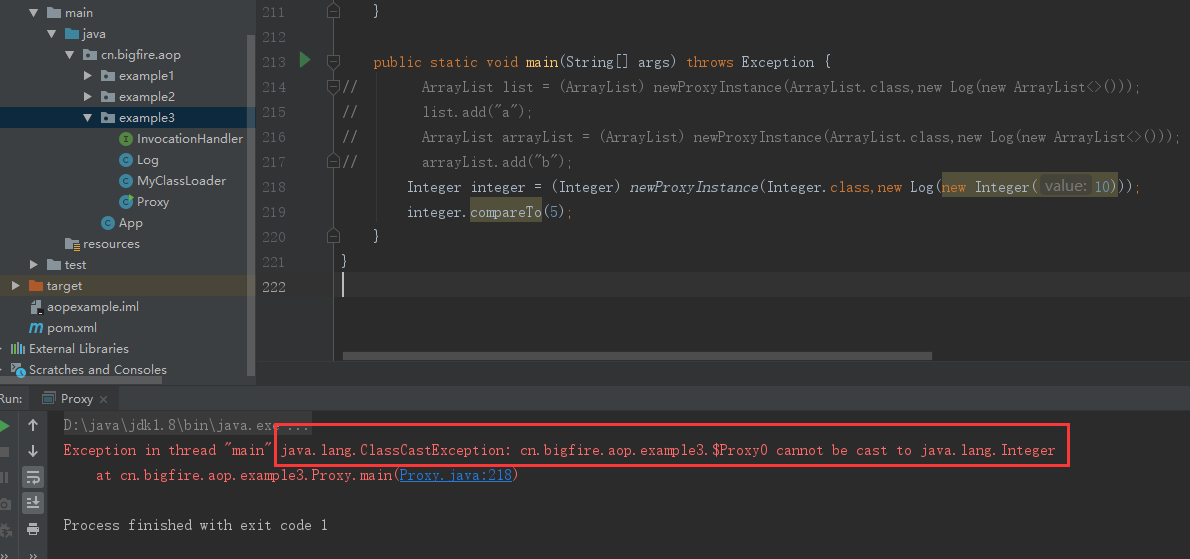Select aopexample.iml in project tree
The height and width of the screenshot is (559, 1190).
click(93, 307)
